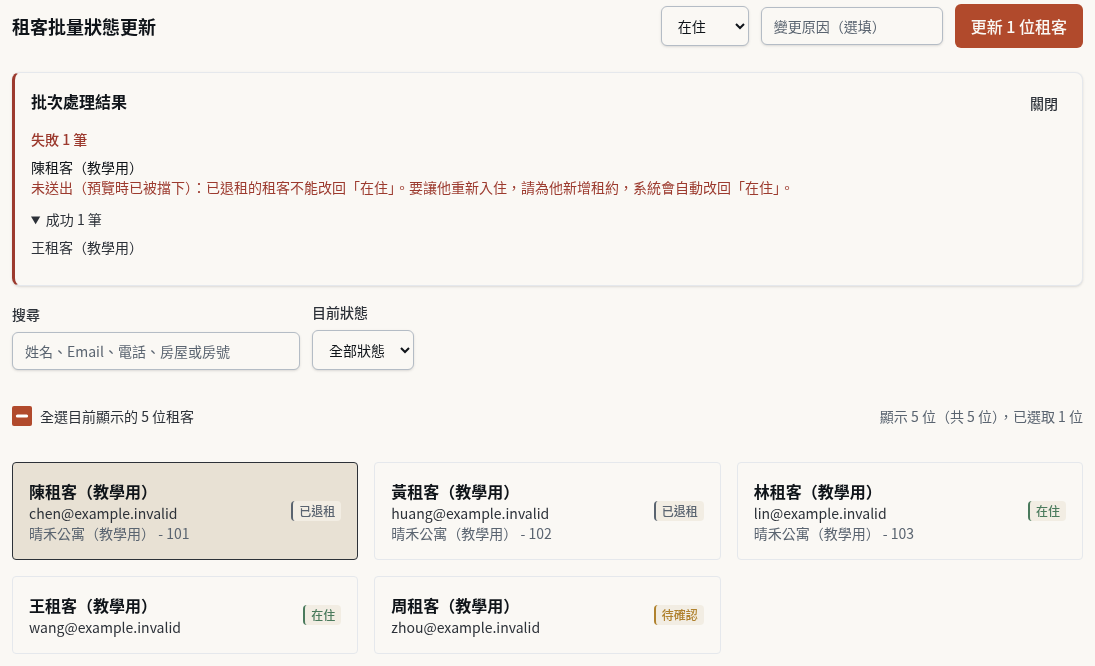Click the 晴禾公寓（教學用）- 103 text
This screenshot has width=1095, height=666.
tap(833, 534)
